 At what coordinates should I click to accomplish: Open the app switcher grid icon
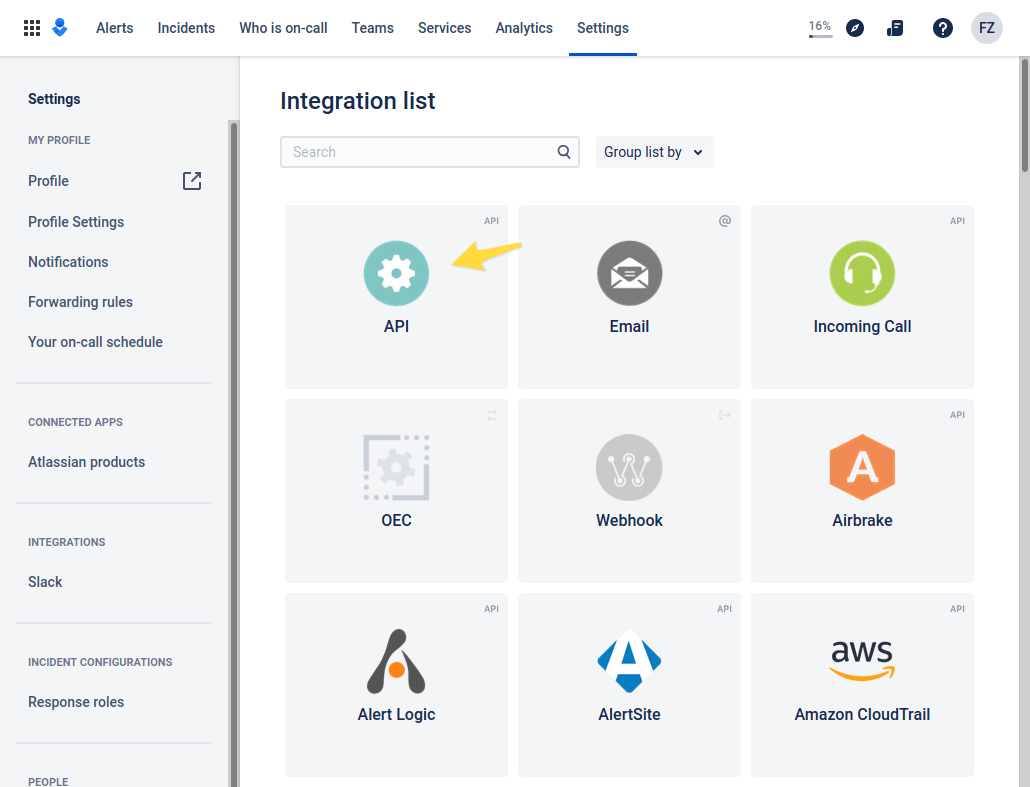(x=32, y=28)
